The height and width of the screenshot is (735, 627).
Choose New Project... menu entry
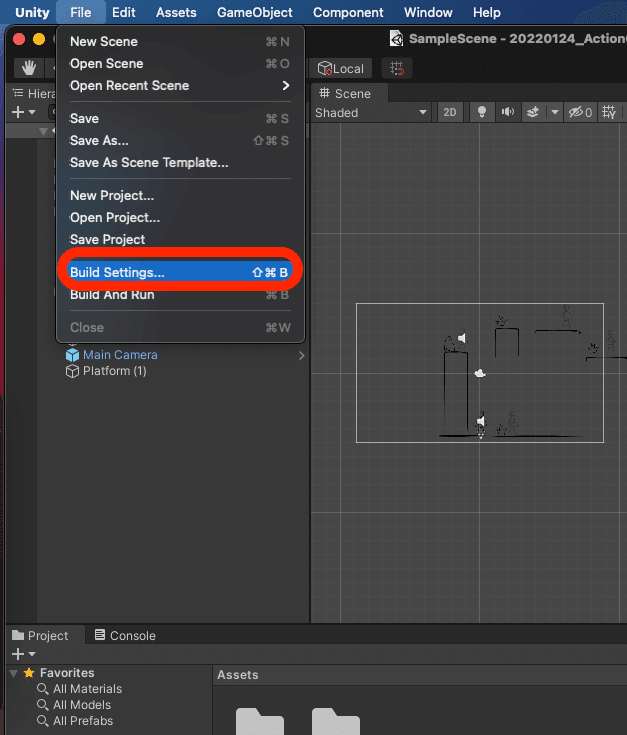[180, 195]
